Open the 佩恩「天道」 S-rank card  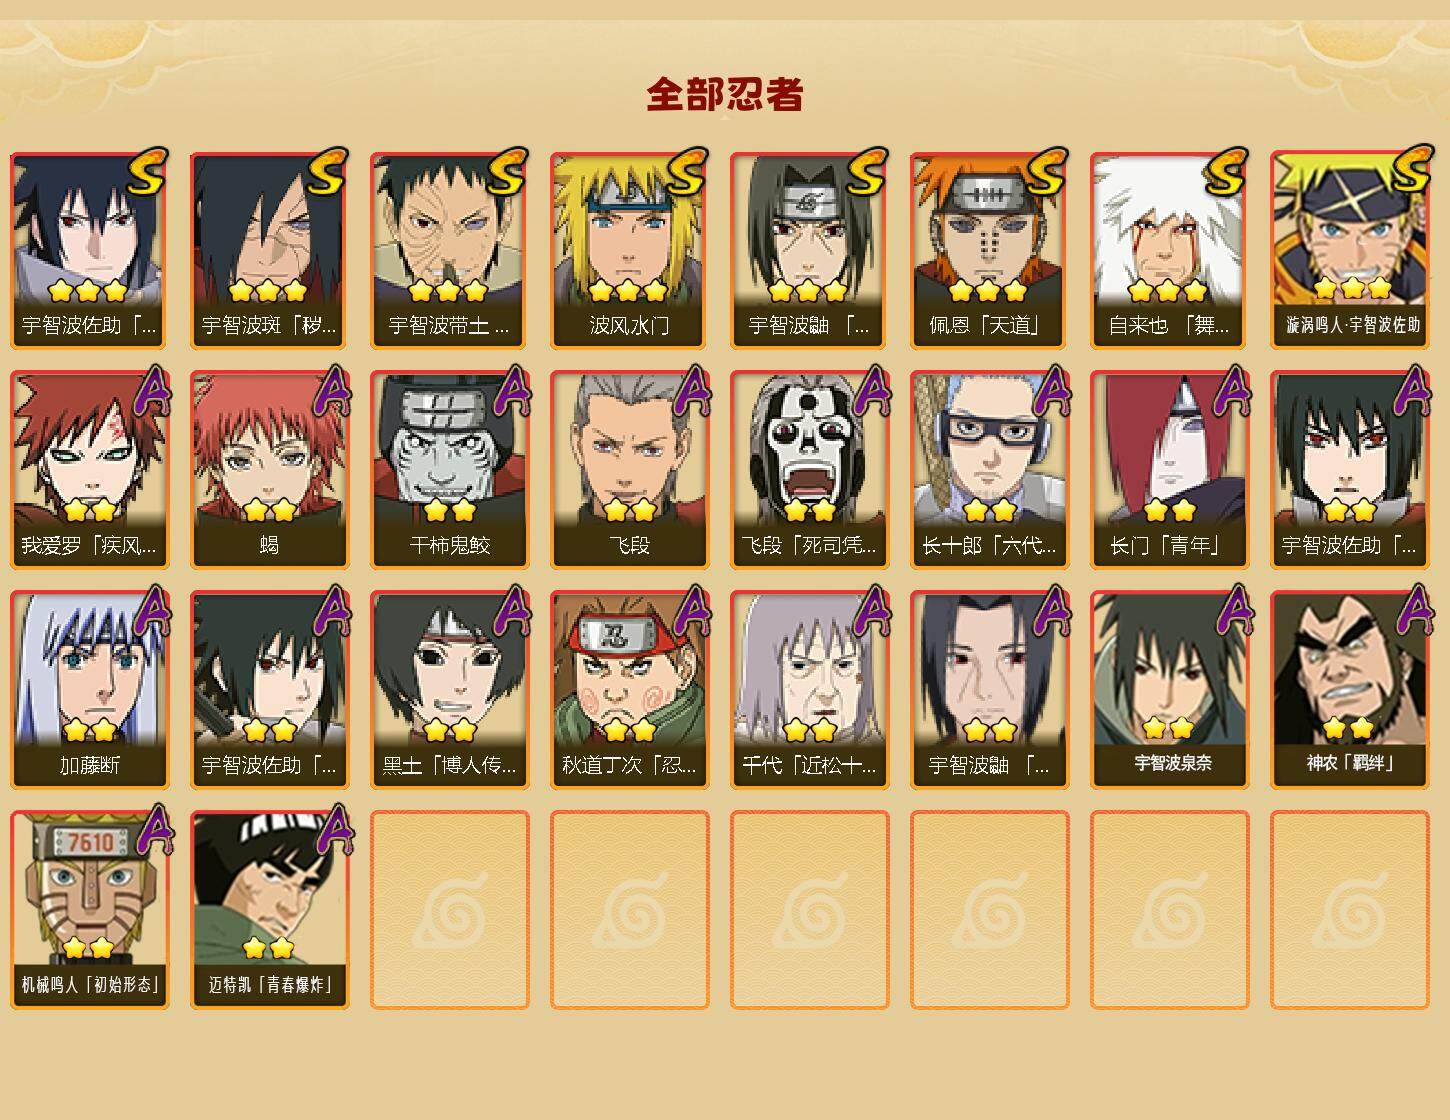[x=989, y=250]
